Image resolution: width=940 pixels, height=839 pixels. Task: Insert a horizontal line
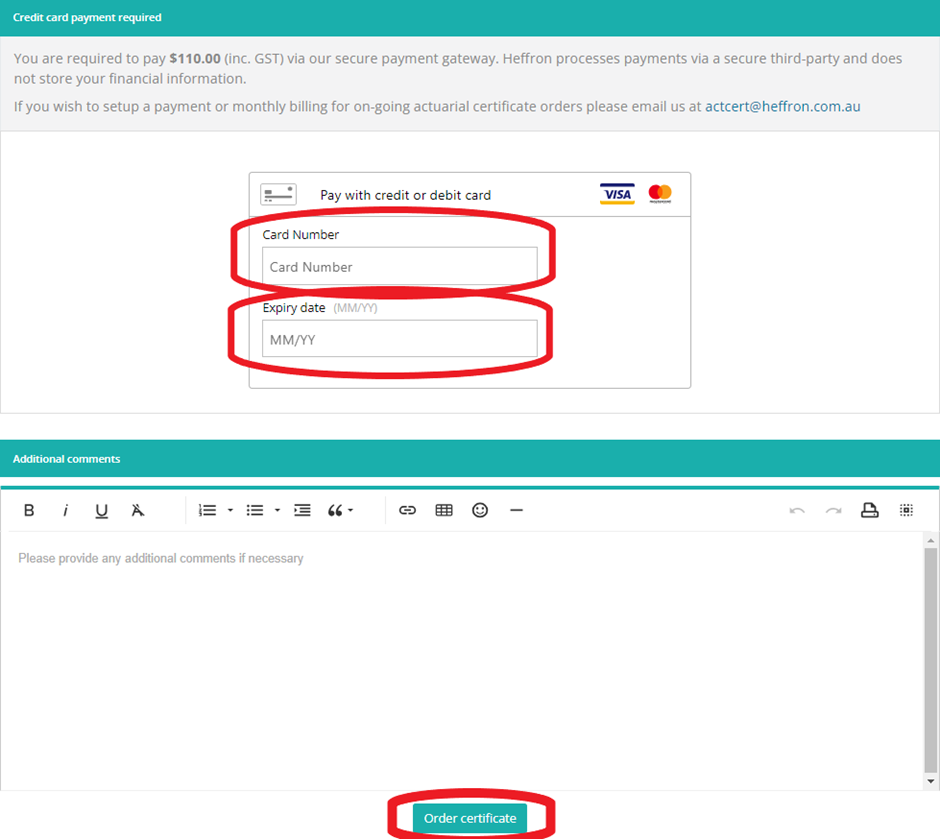(x=516, y=511)
